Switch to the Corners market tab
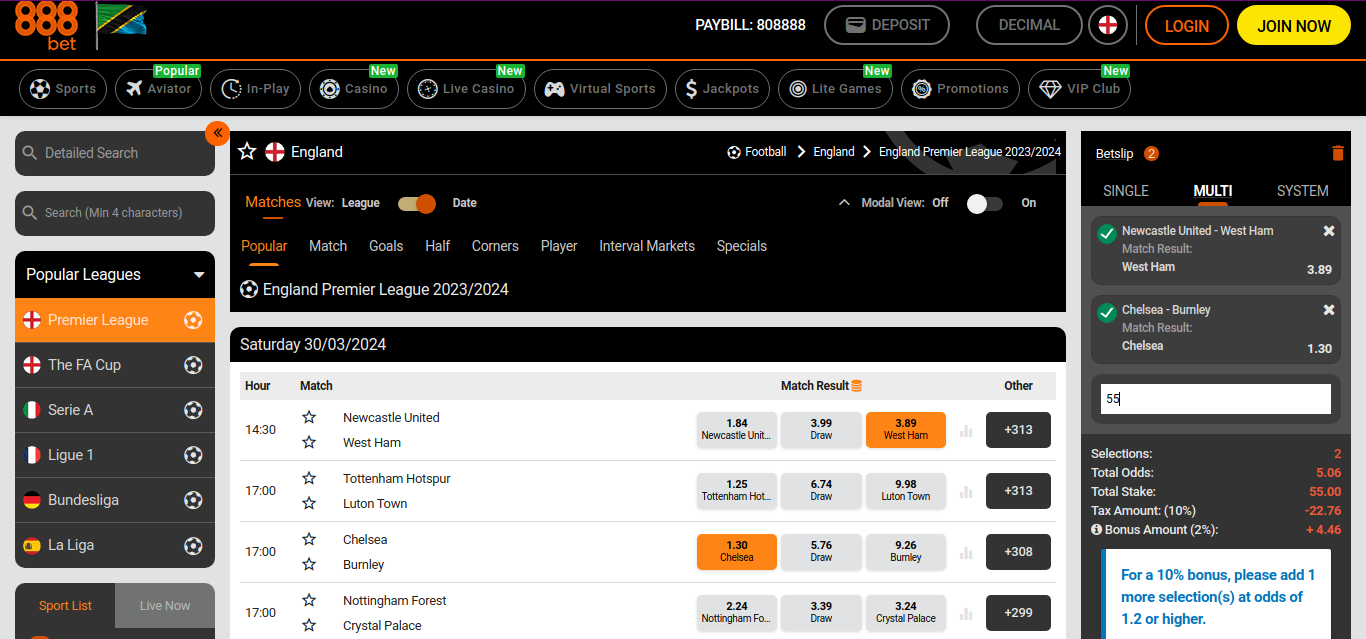This screenshot has width=1366, height=639. (495, 246)
